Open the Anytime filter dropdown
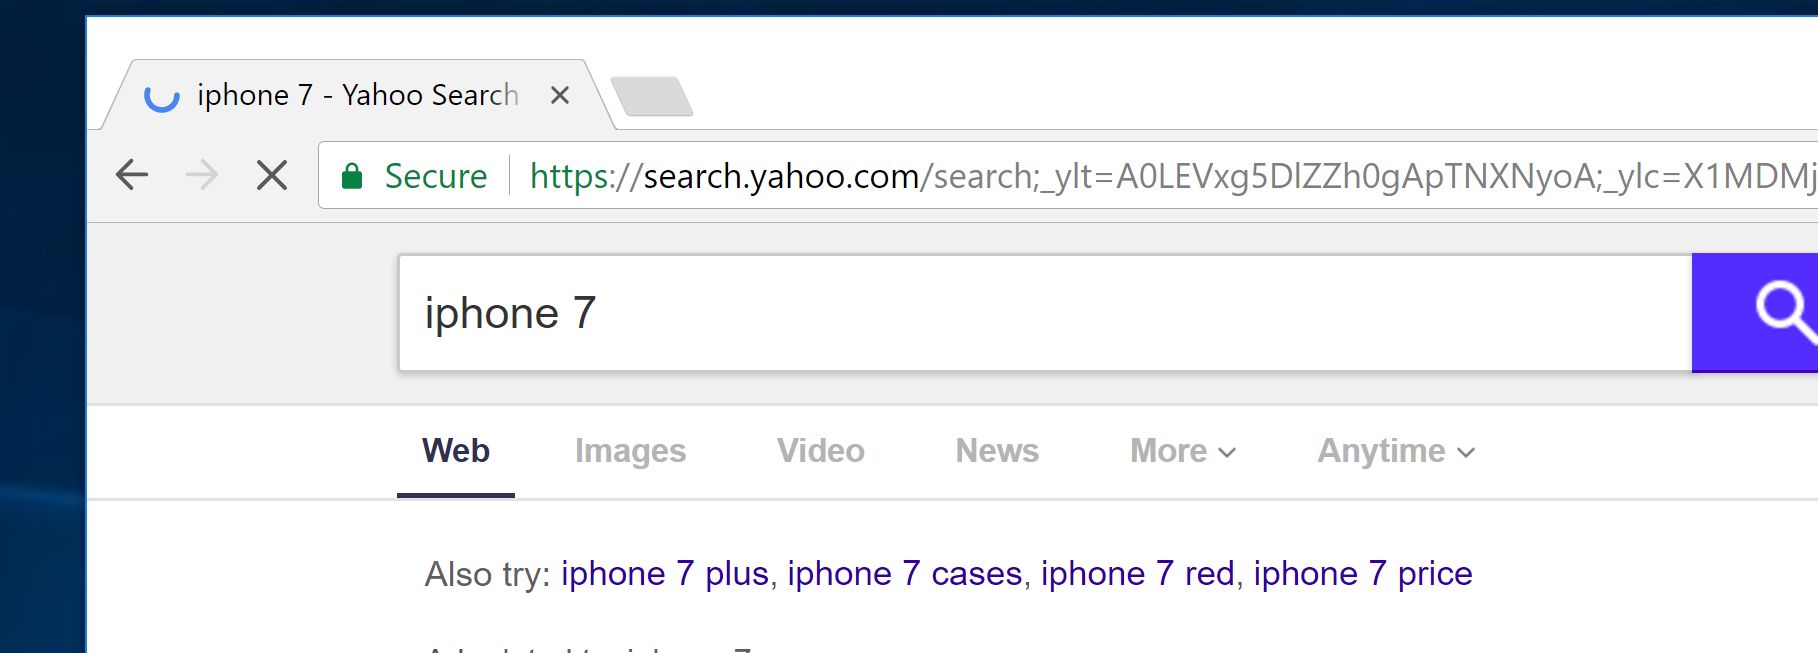 1395,451
